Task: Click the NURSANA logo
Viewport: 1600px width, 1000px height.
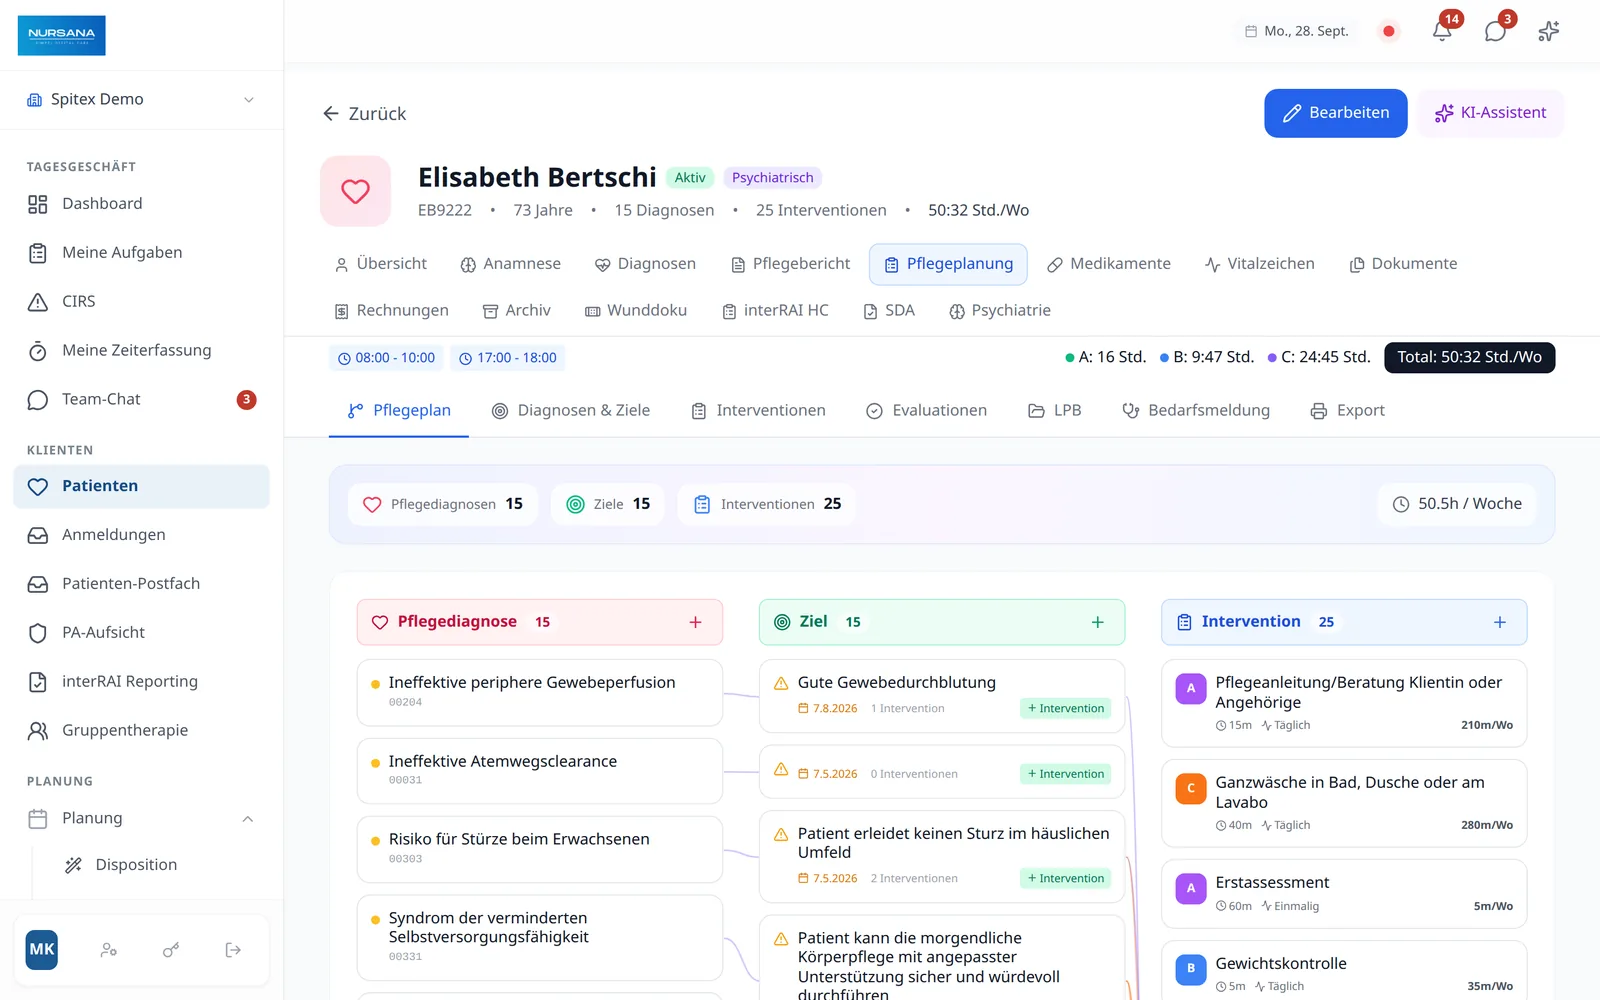Action: pos(61,35)
